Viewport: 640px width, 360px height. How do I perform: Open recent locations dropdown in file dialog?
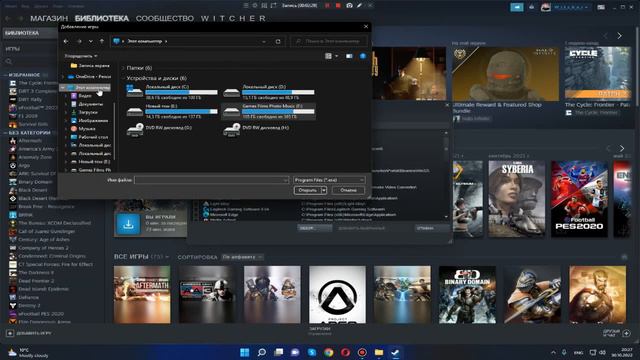click(91, 41)
